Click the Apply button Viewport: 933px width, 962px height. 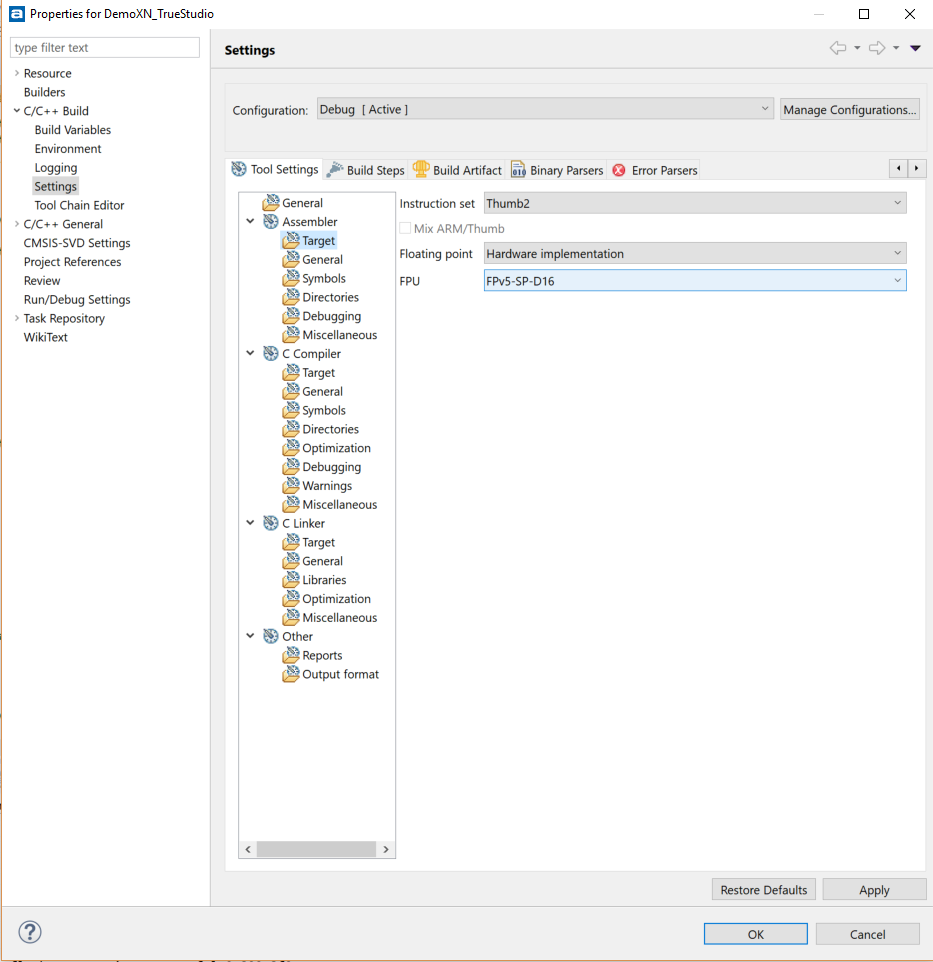tap(874, 890)
